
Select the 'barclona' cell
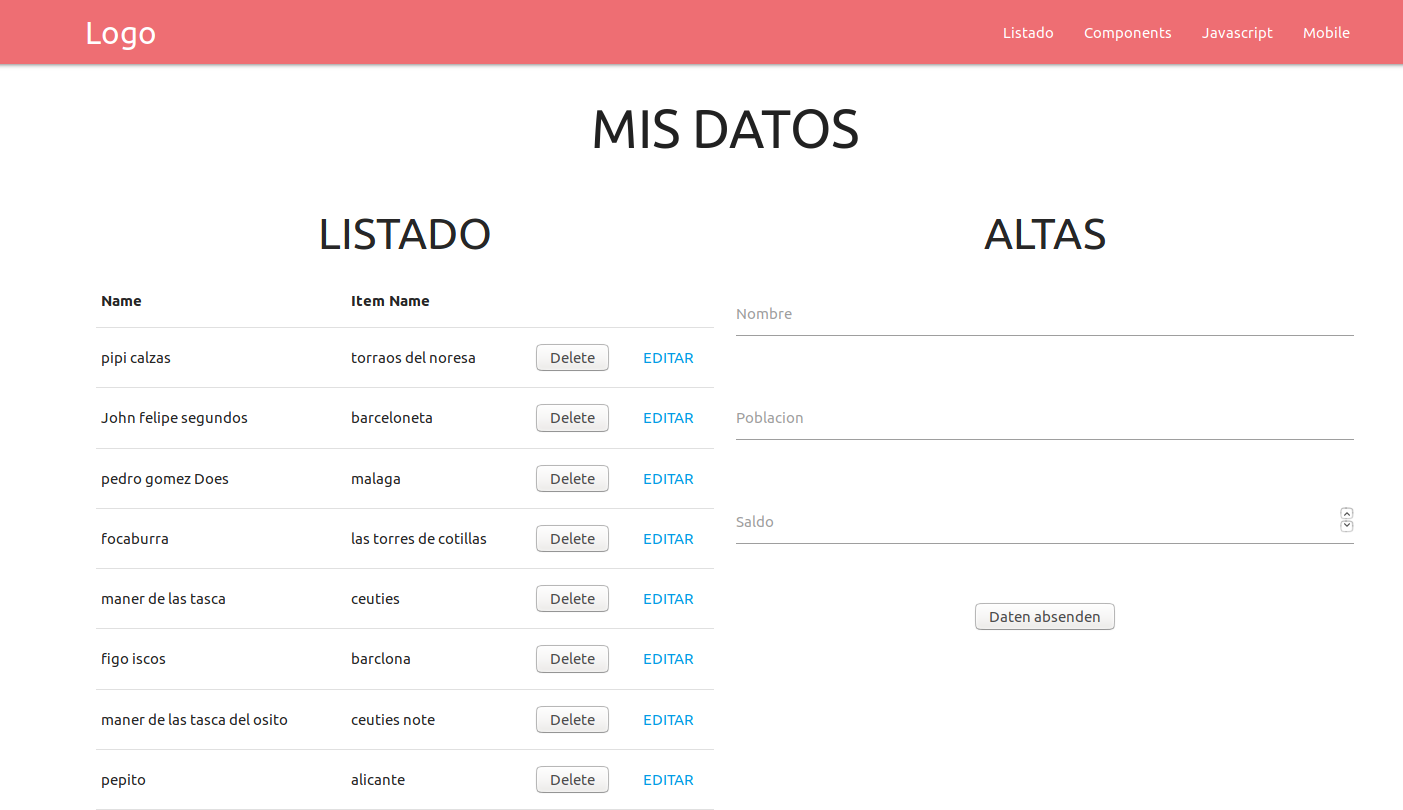pyautogui.click(x=381, y=659)
